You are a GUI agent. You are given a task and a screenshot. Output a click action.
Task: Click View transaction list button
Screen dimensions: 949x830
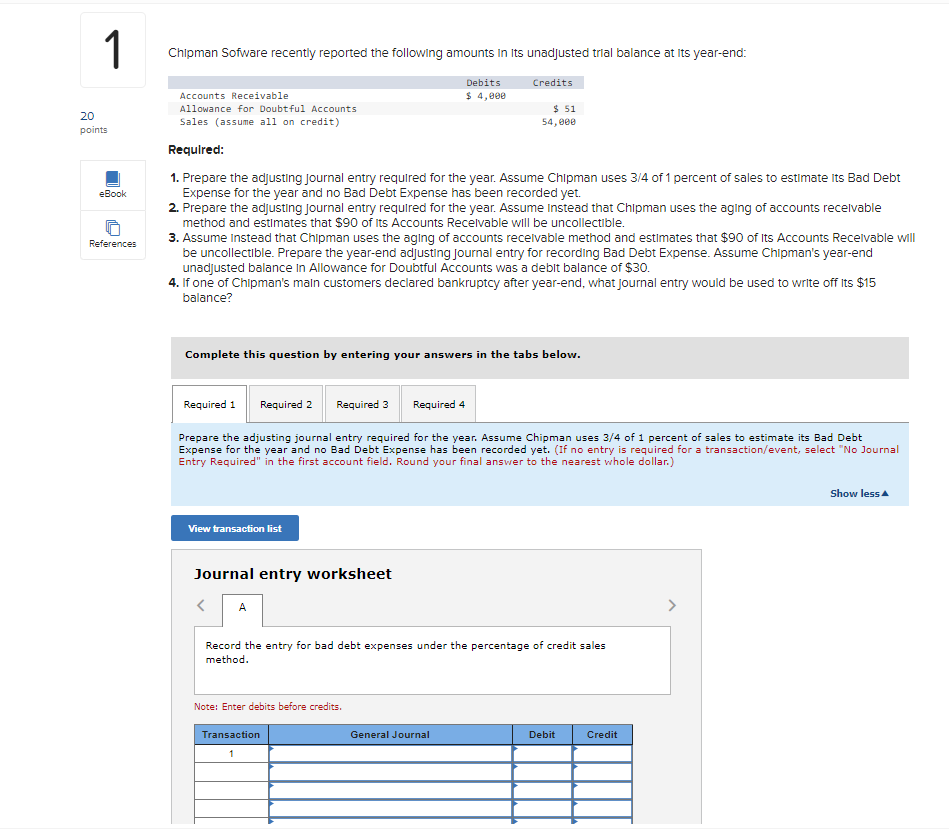(x=235, y=529)
